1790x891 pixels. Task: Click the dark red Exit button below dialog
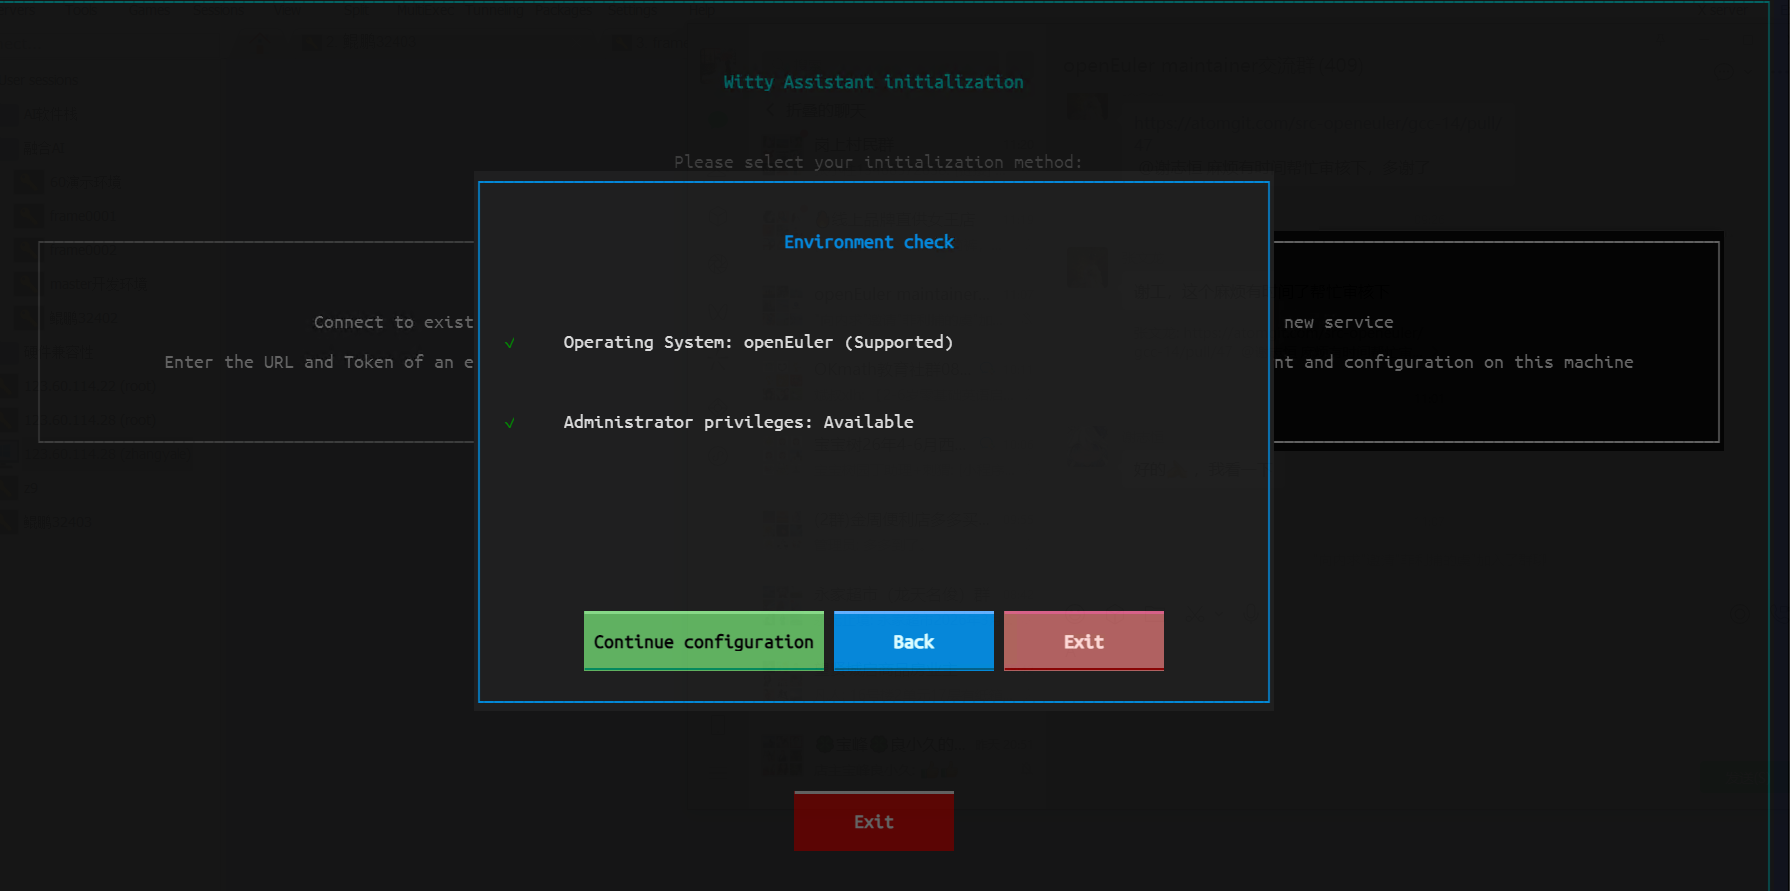point(873,821)
